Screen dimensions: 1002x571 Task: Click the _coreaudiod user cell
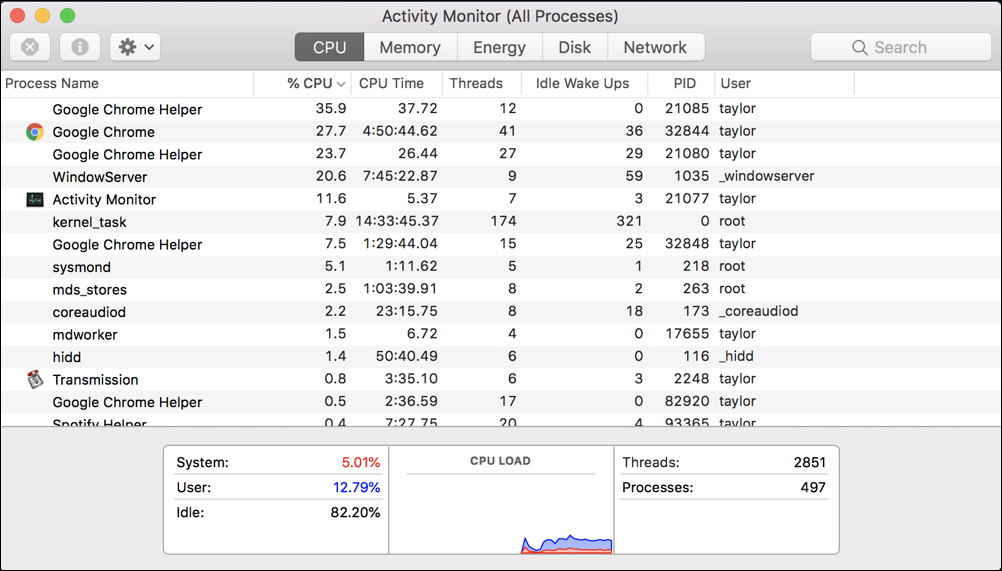[759, 311]
